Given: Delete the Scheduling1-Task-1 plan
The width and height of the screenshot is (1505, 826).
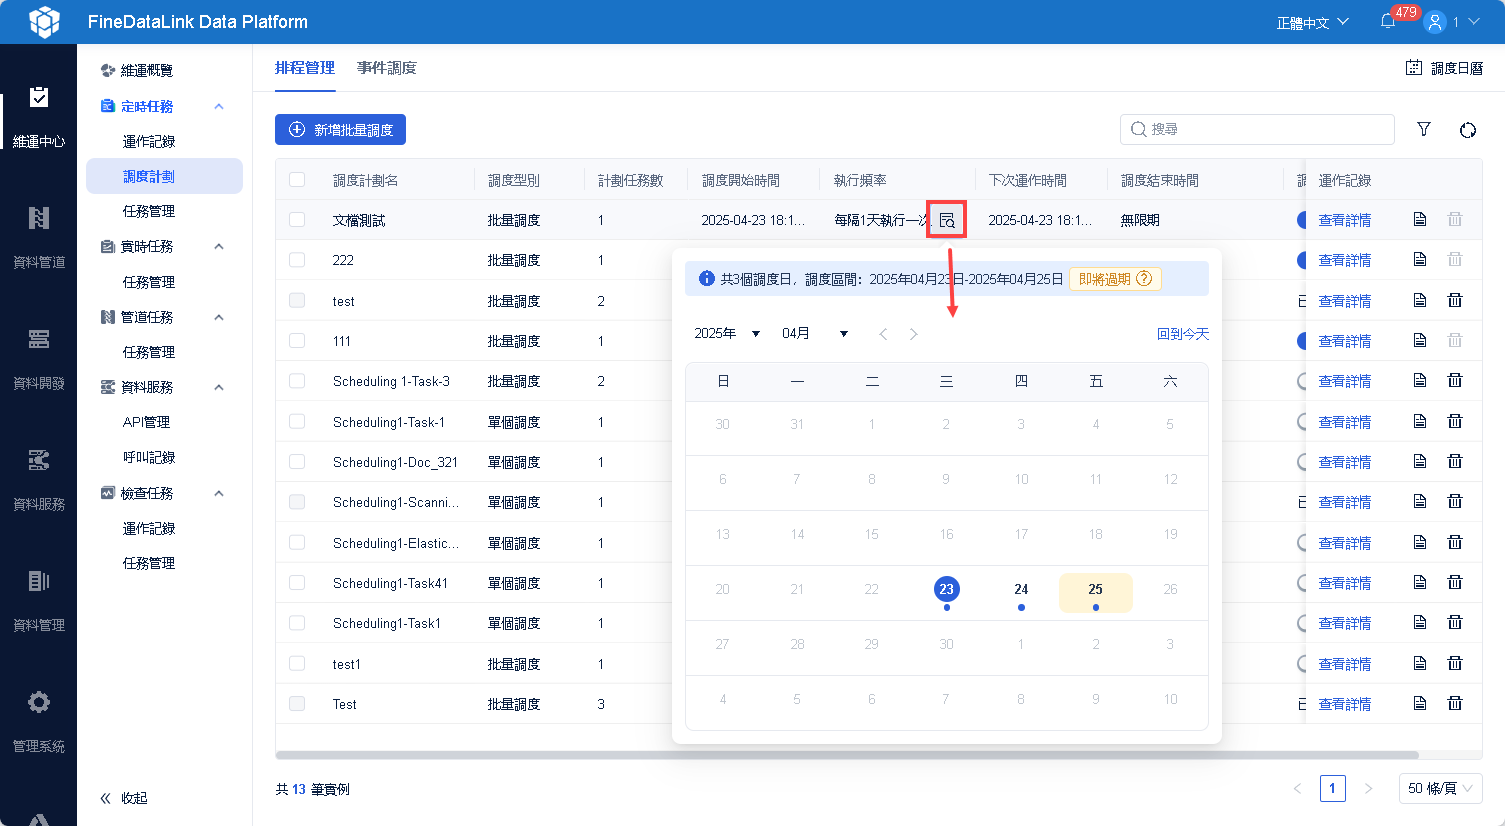Looking at the screenshot, I should pyautogui.click(x=1455, y=421).
